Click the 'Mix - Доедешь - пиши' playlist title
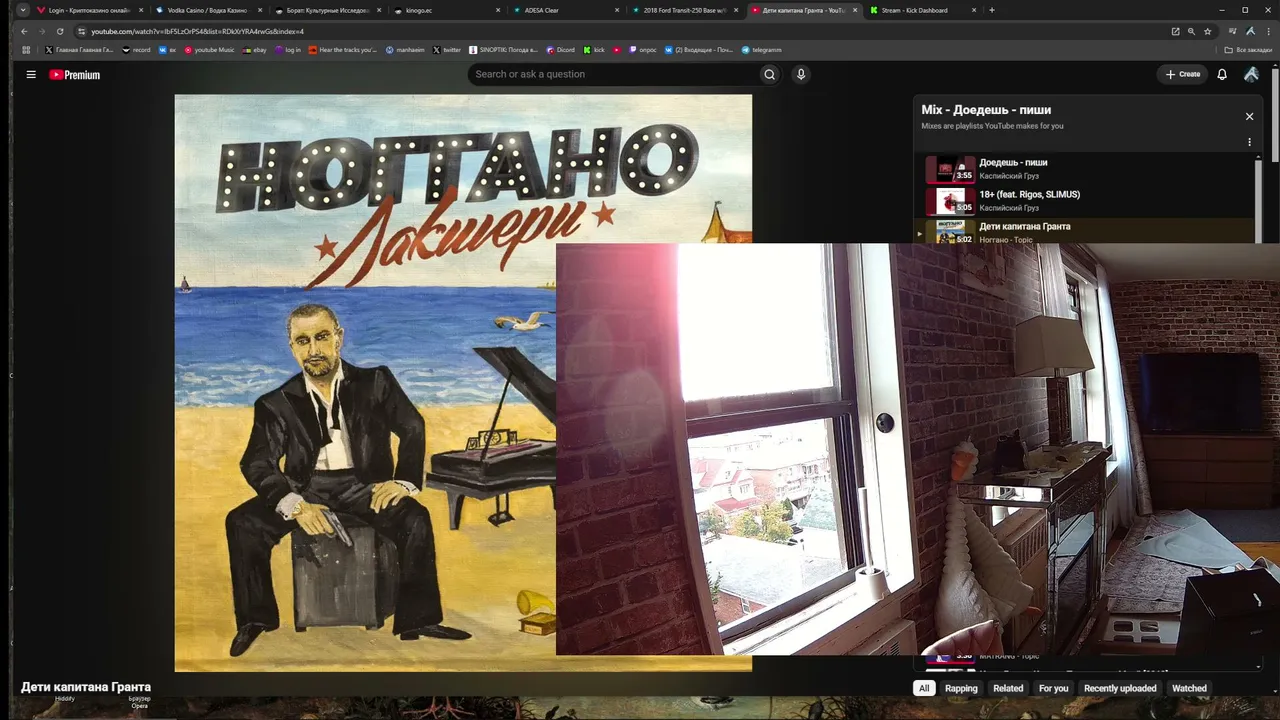Viewport: 1280px width, 720px height. 986,110
